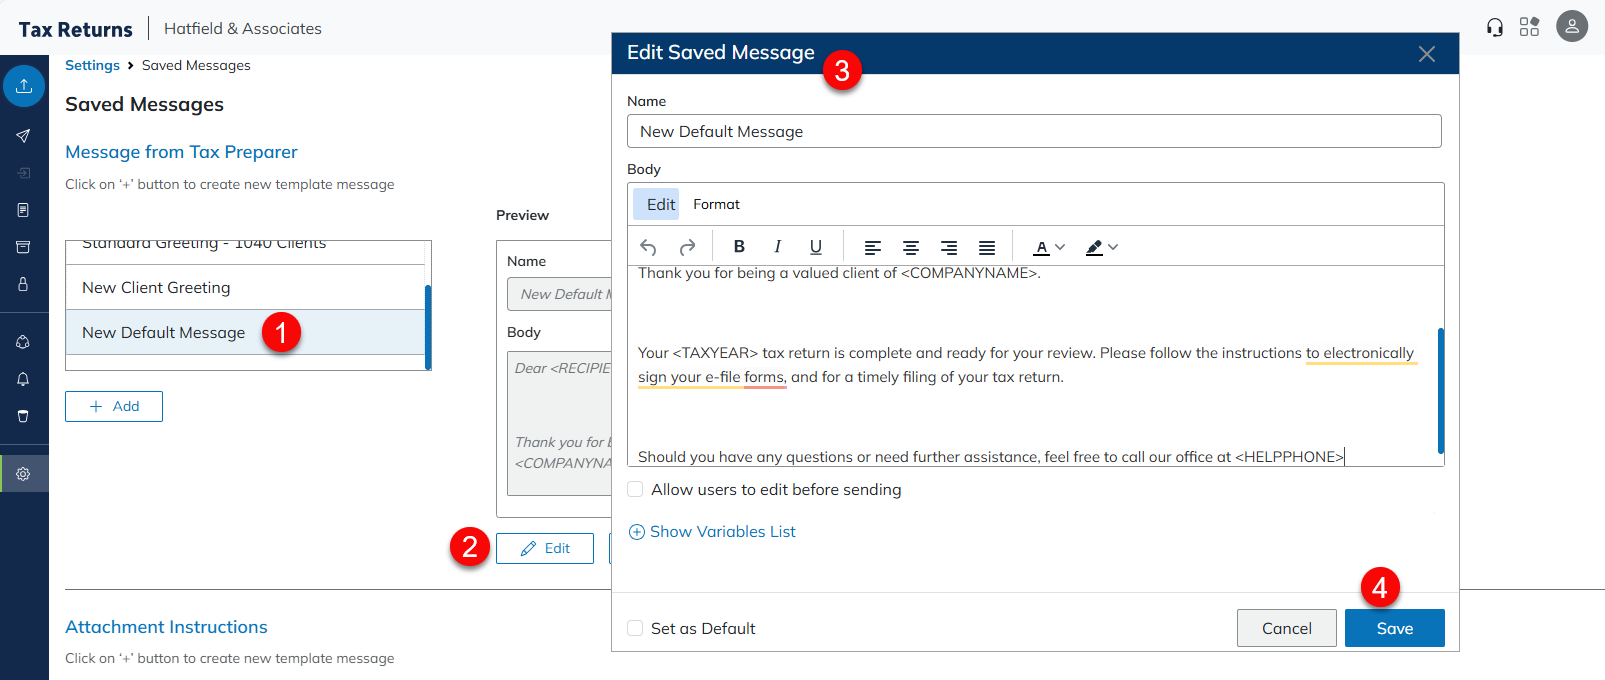Redo the last undone edit
The width and height of the screenshot is (1605, 680).
pos(687,247)
